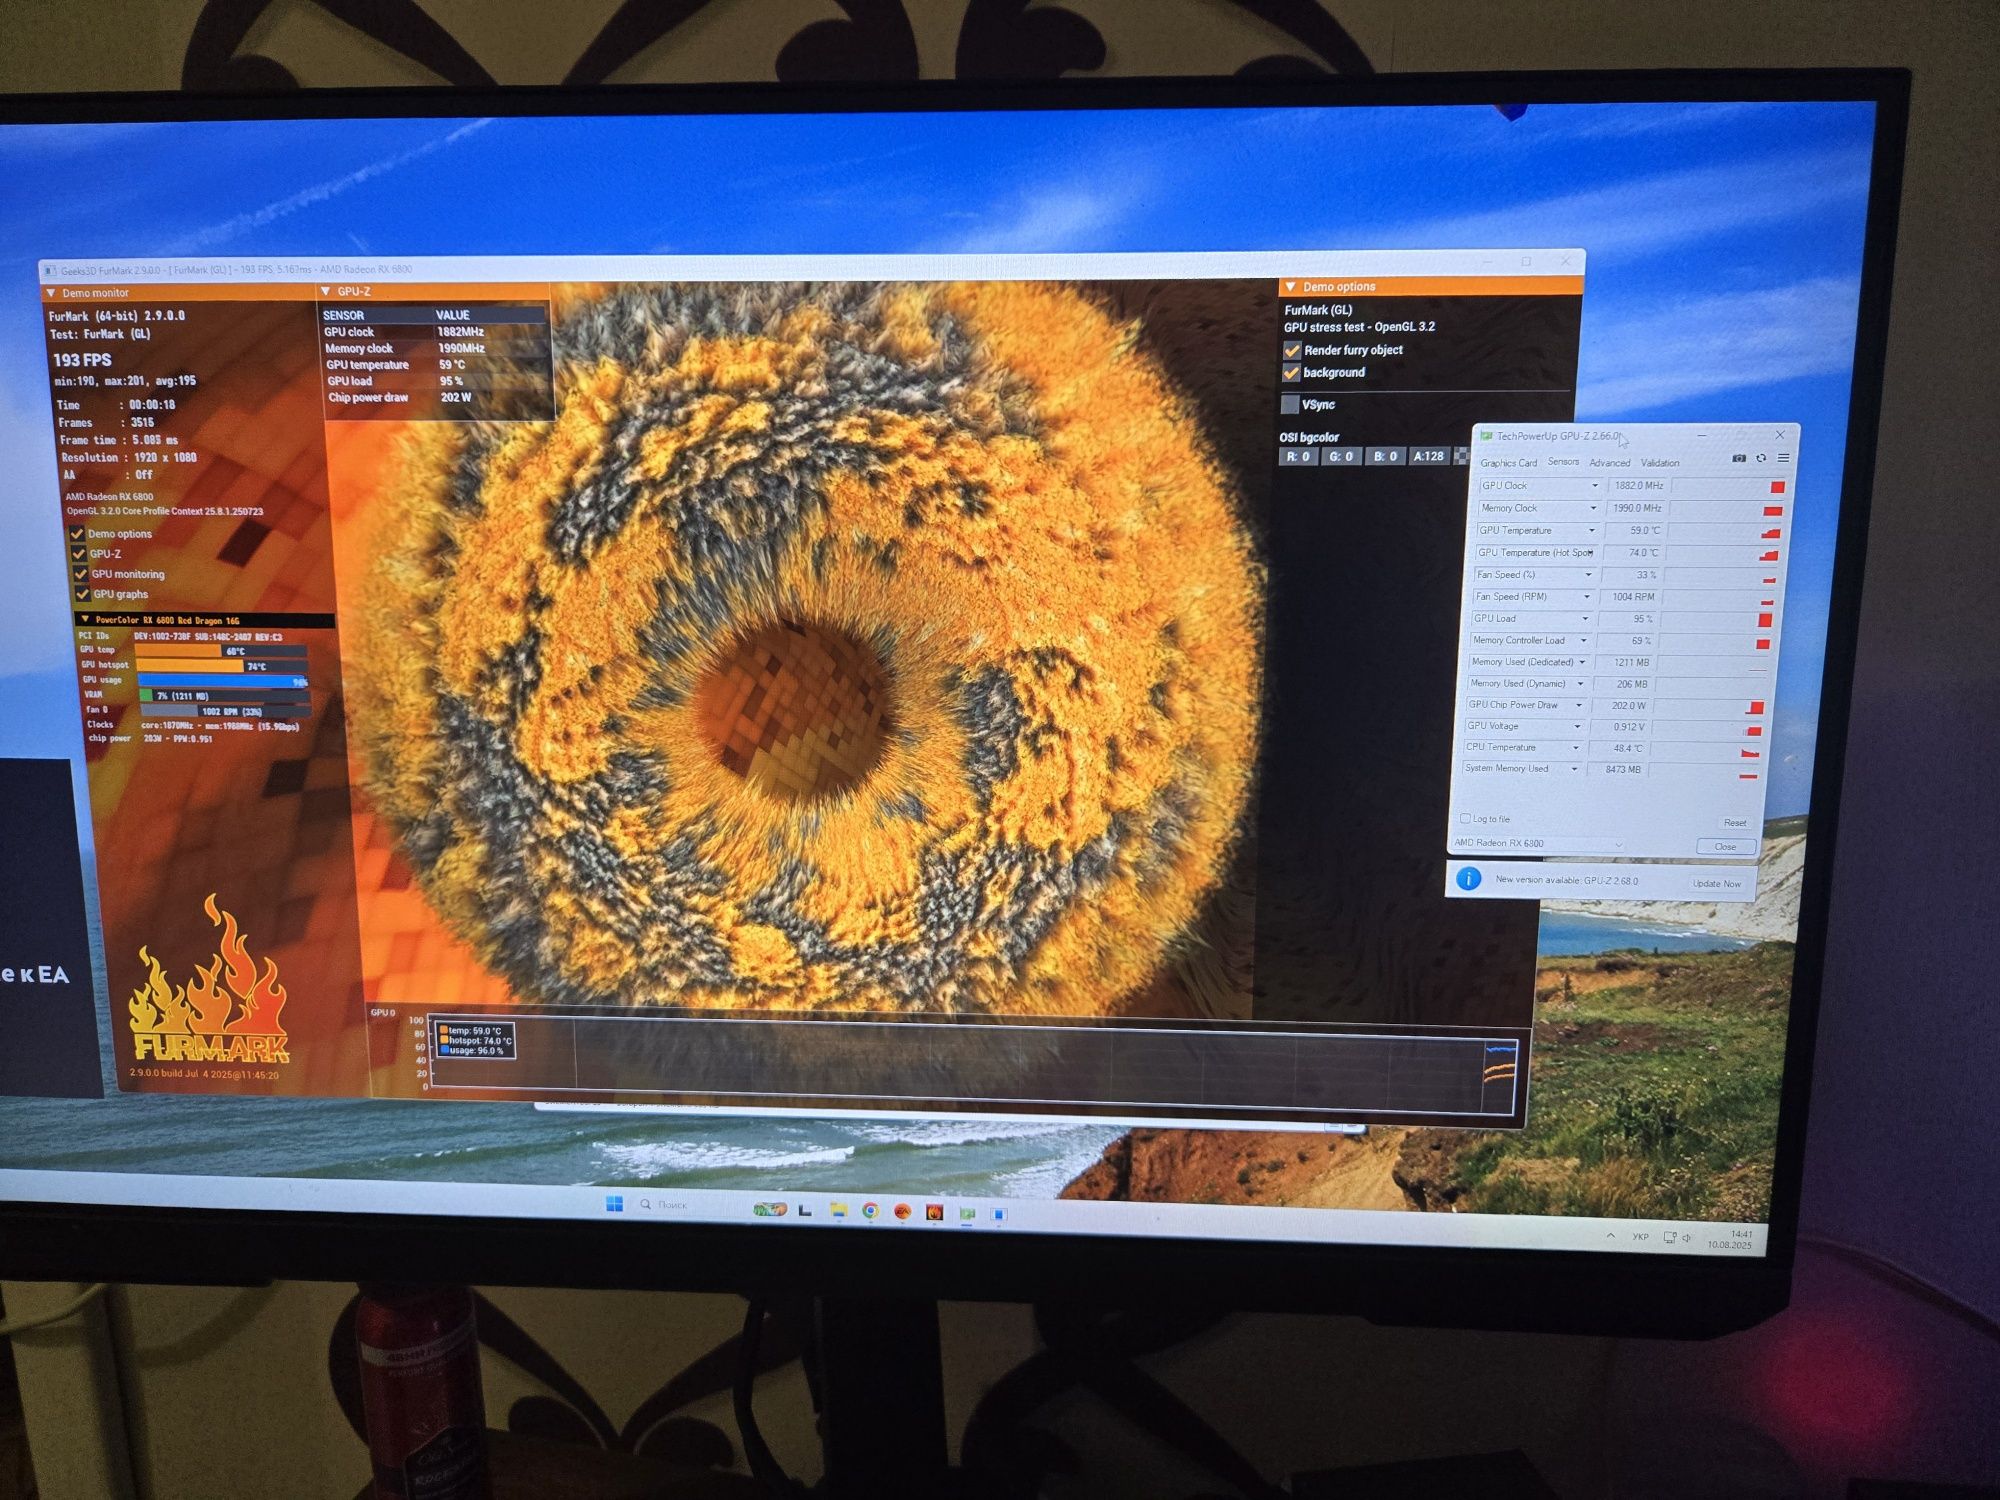The width and height of the screenshot is (2000, 1500).
Task: Click the G: 0 bgcolor field
Action: [1341, 457]
